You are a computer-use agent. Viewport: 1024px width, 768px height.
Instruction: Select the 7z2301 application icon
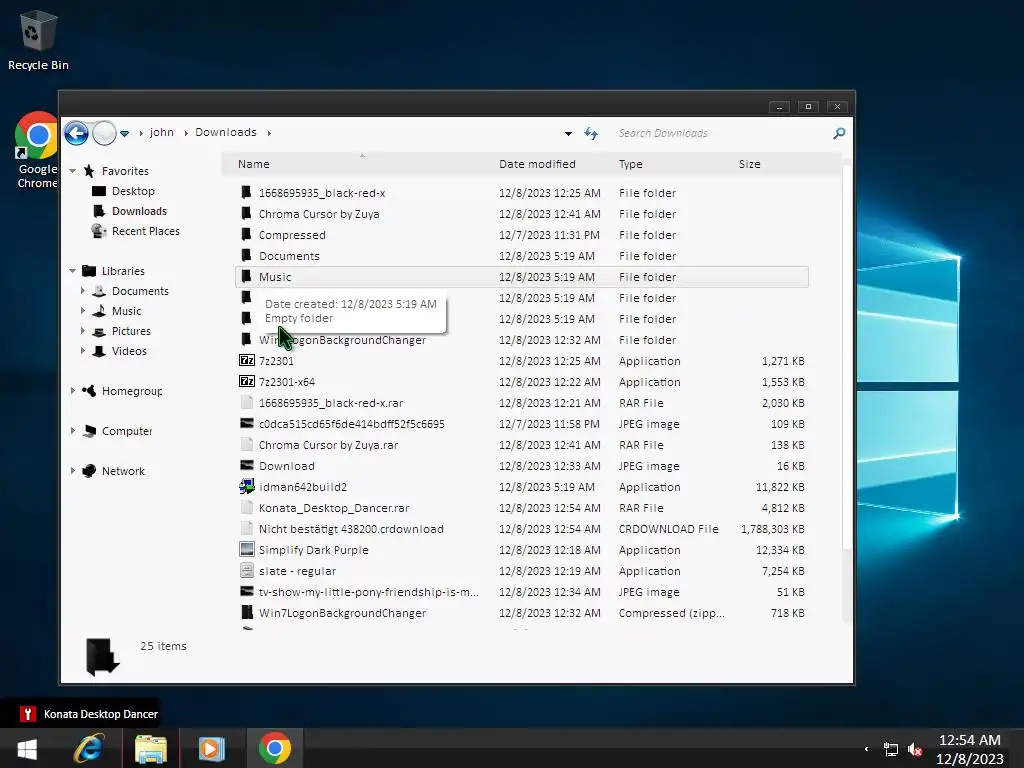[247, 360]
